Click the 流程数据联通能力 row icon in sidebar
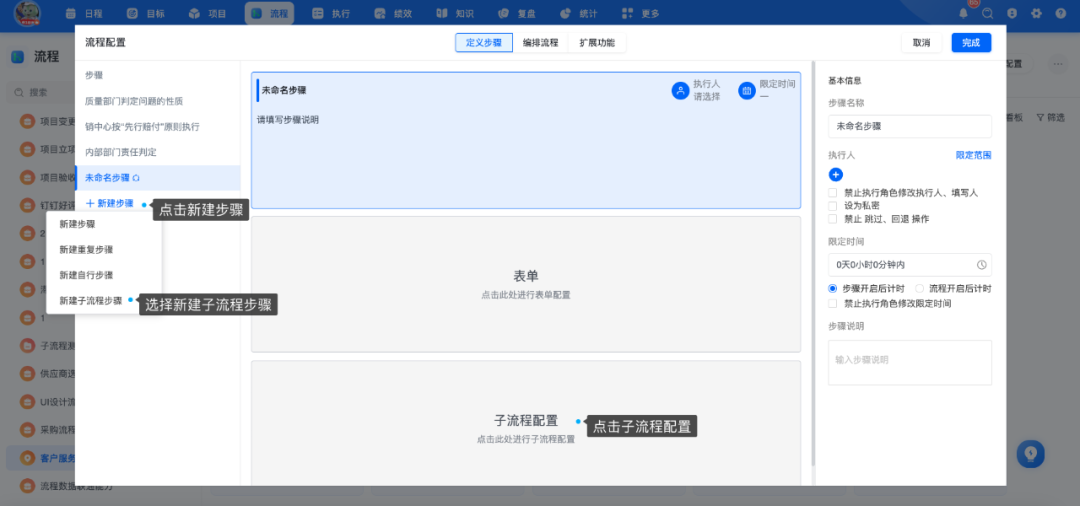The width and height of the screenshot is (1080, 506). [27, 486]
